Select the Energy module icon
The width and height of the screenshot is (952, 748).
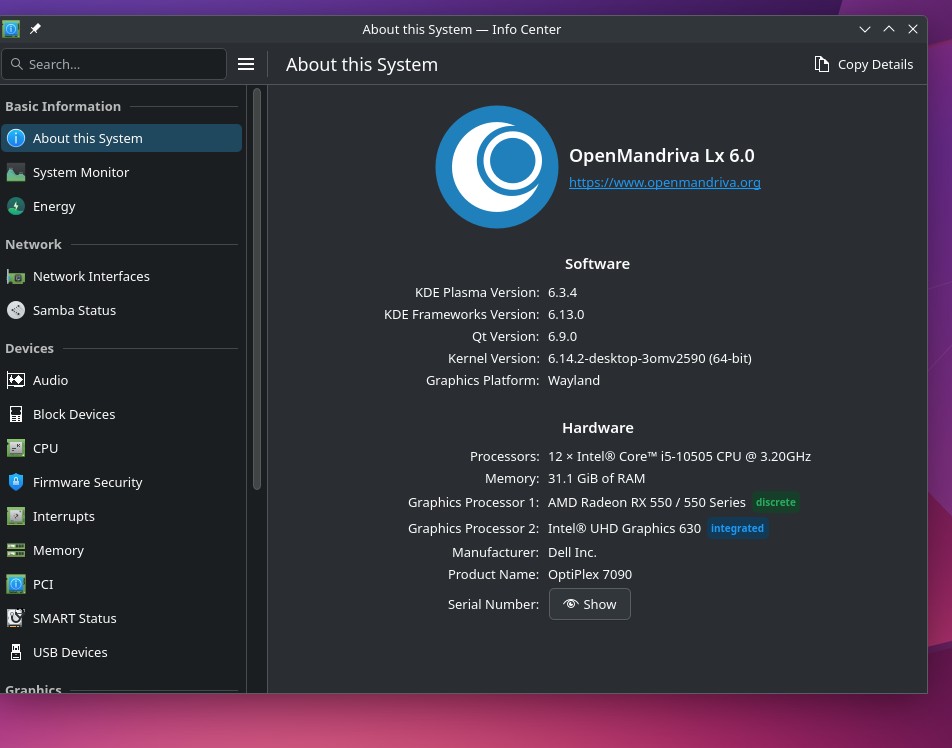(16, 206)
